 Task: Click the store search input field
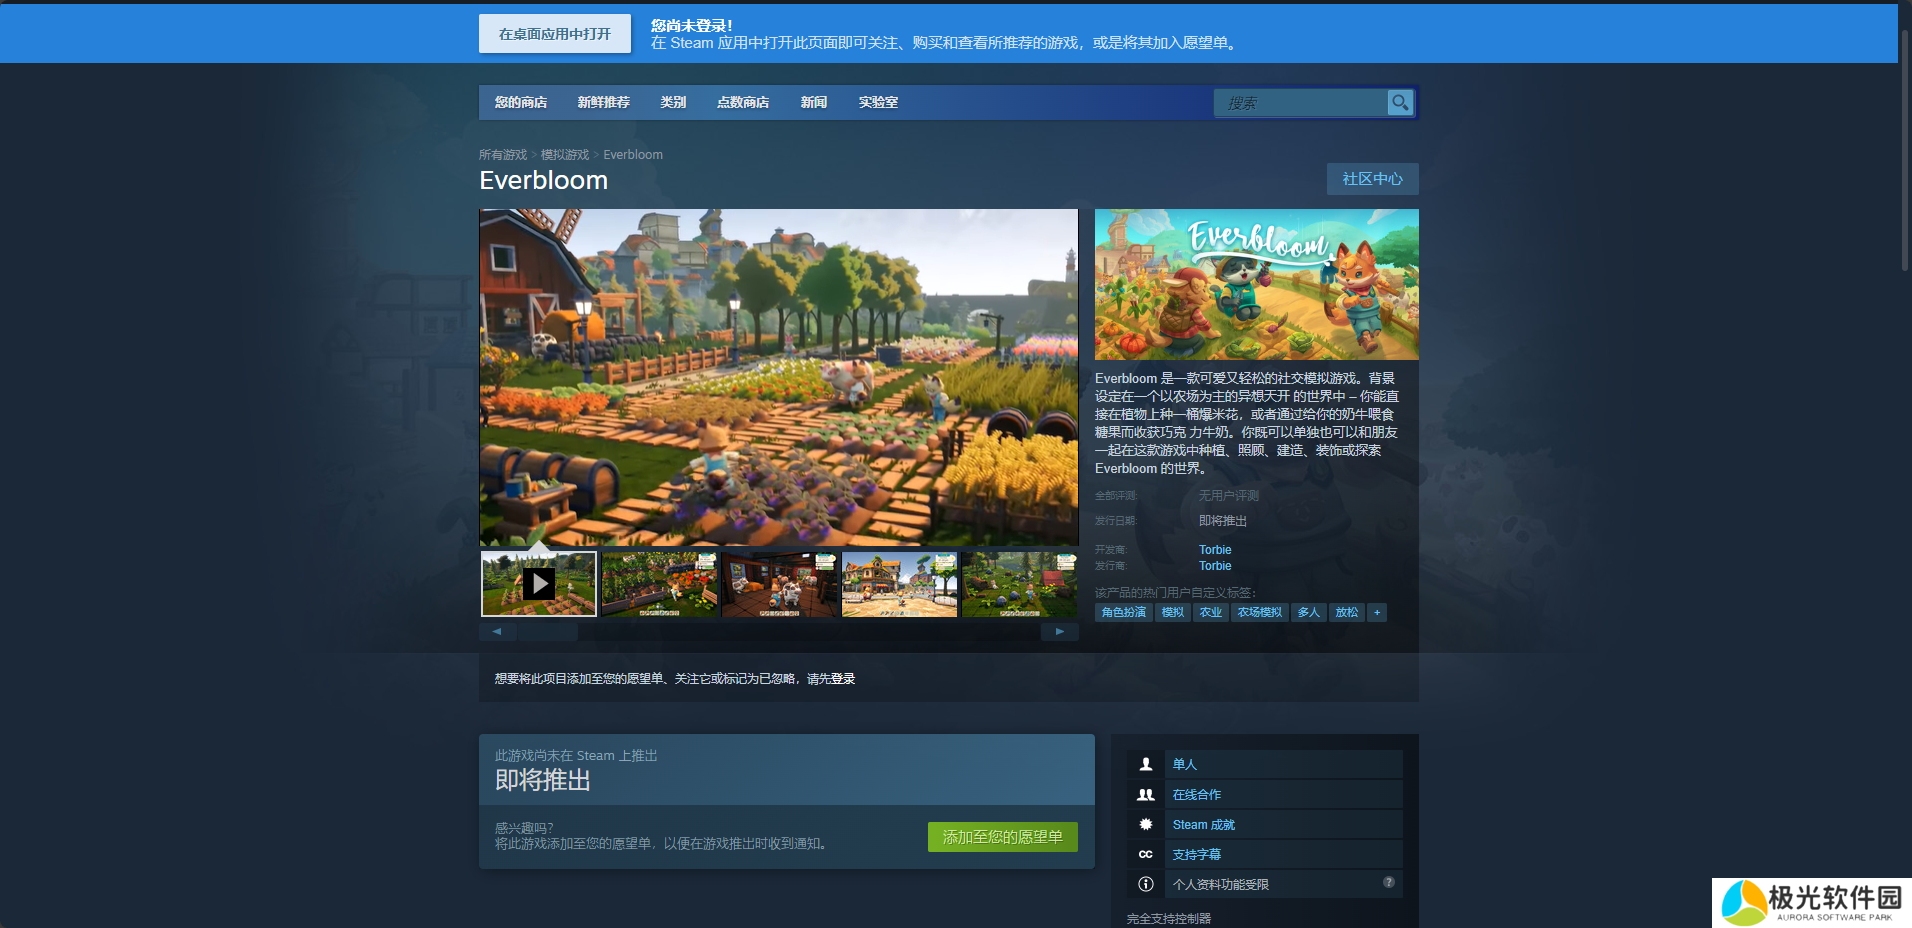tap(1300, 103)
